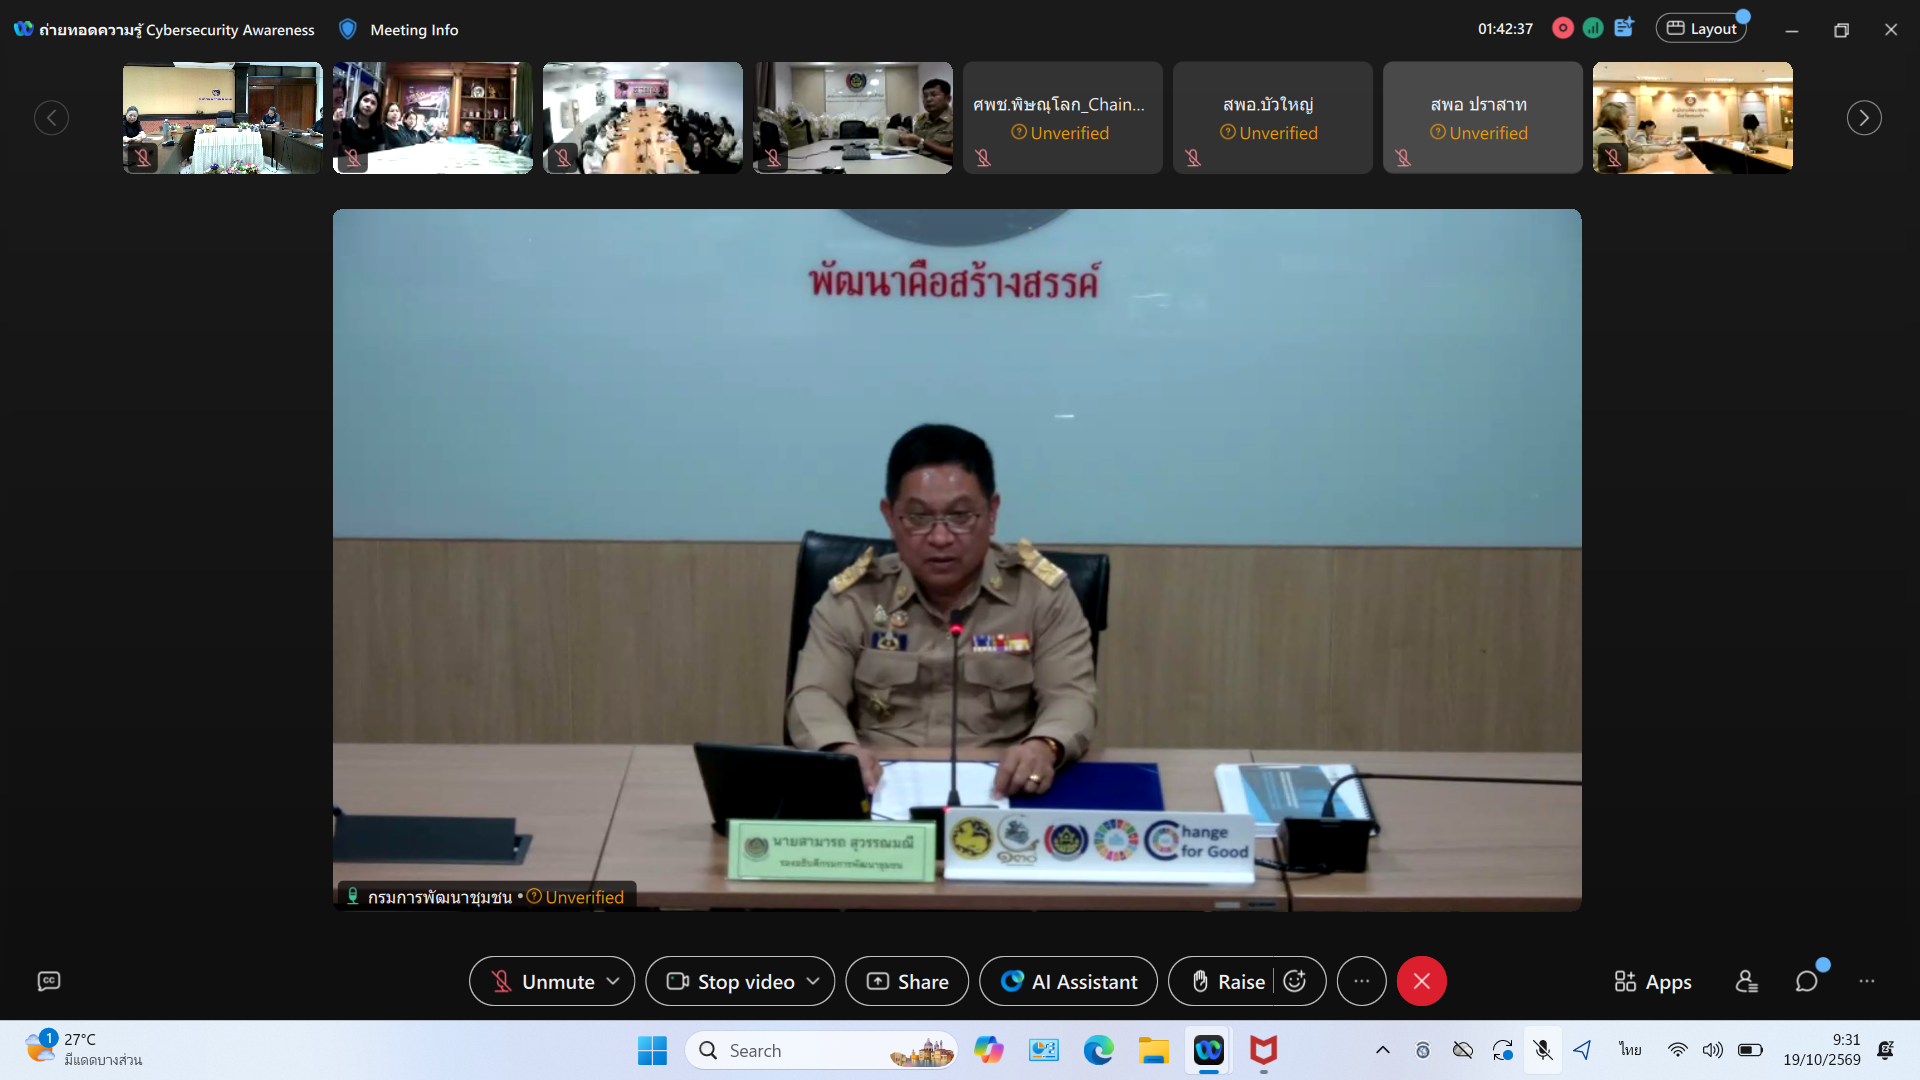Select the first participant video thumbnail
This screenshot has height=1080, width=1920.
(222, 118)
